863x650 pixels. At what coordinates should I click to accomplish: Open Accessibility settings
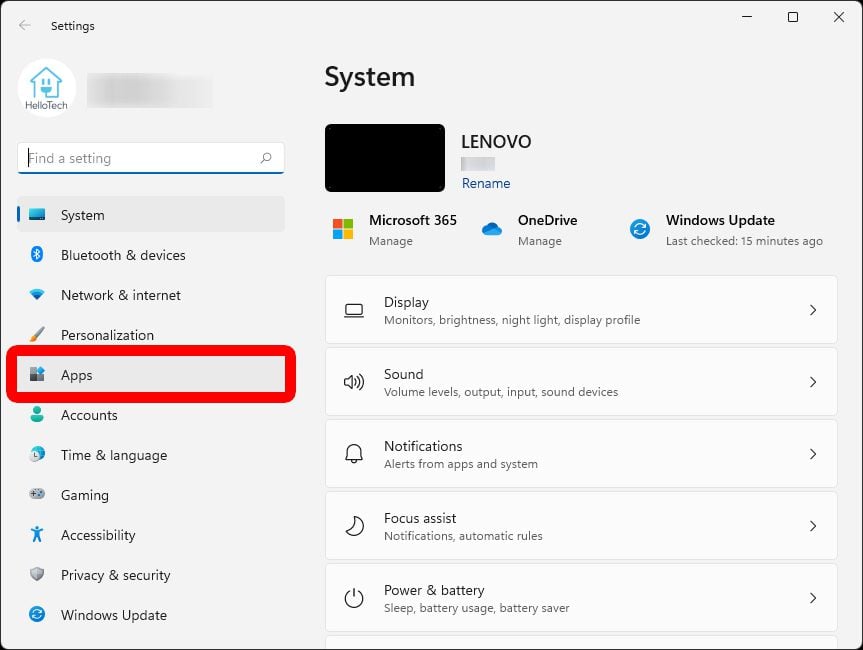click(x=151, y=535)
